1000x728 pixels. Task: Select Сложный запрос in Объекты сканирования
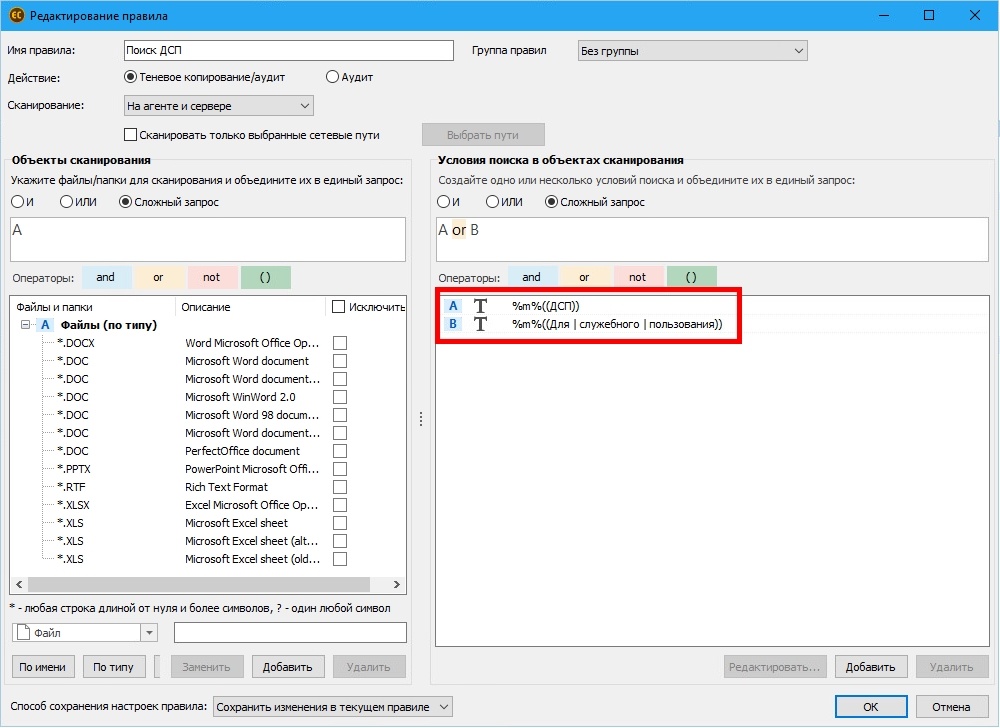click(125, 202)
